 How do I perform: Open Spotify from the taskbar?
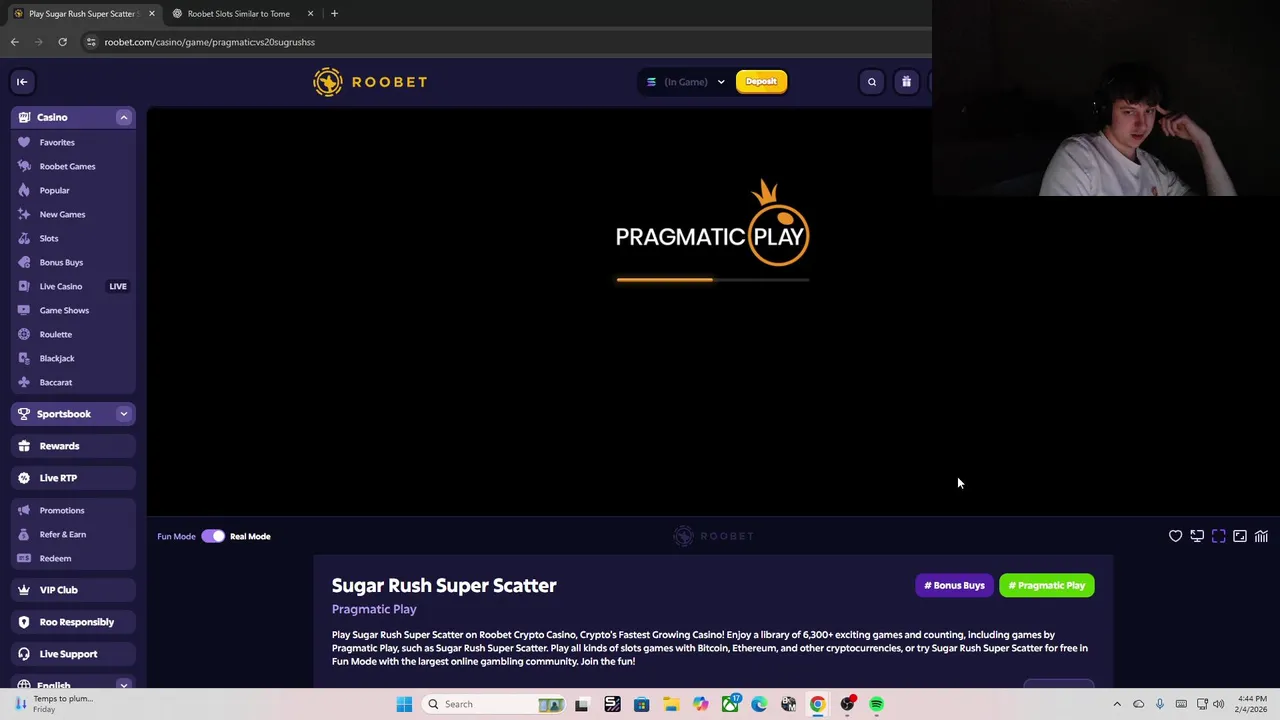click(x=876, y=704)
